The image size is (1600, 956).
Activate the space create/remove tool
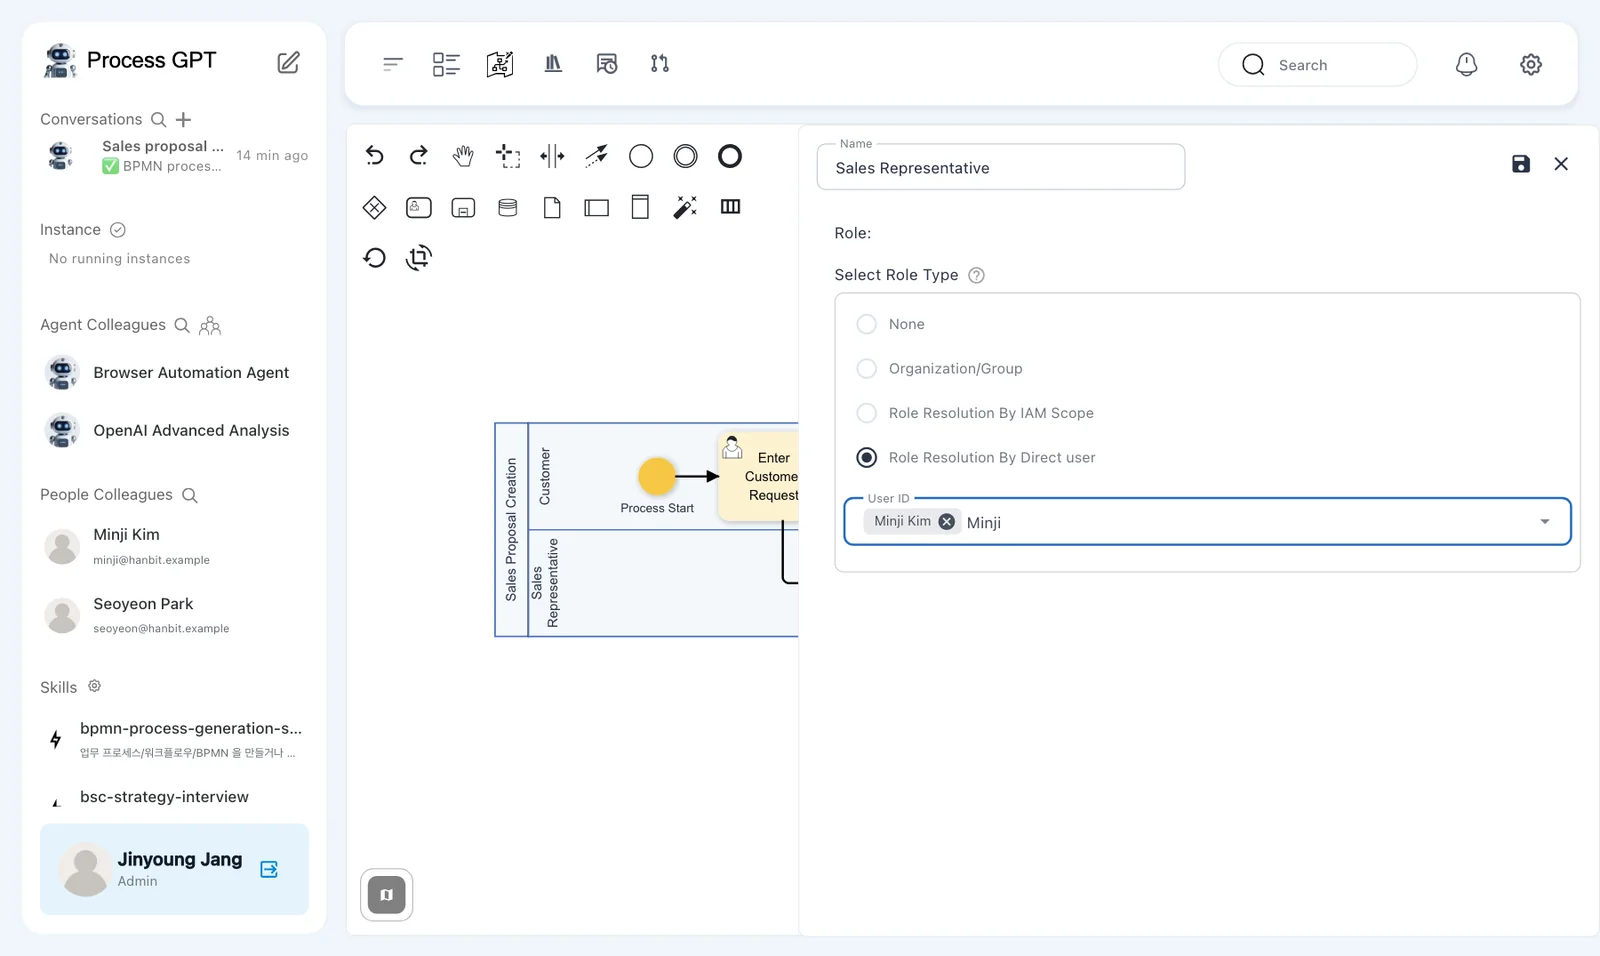(552, 156)
